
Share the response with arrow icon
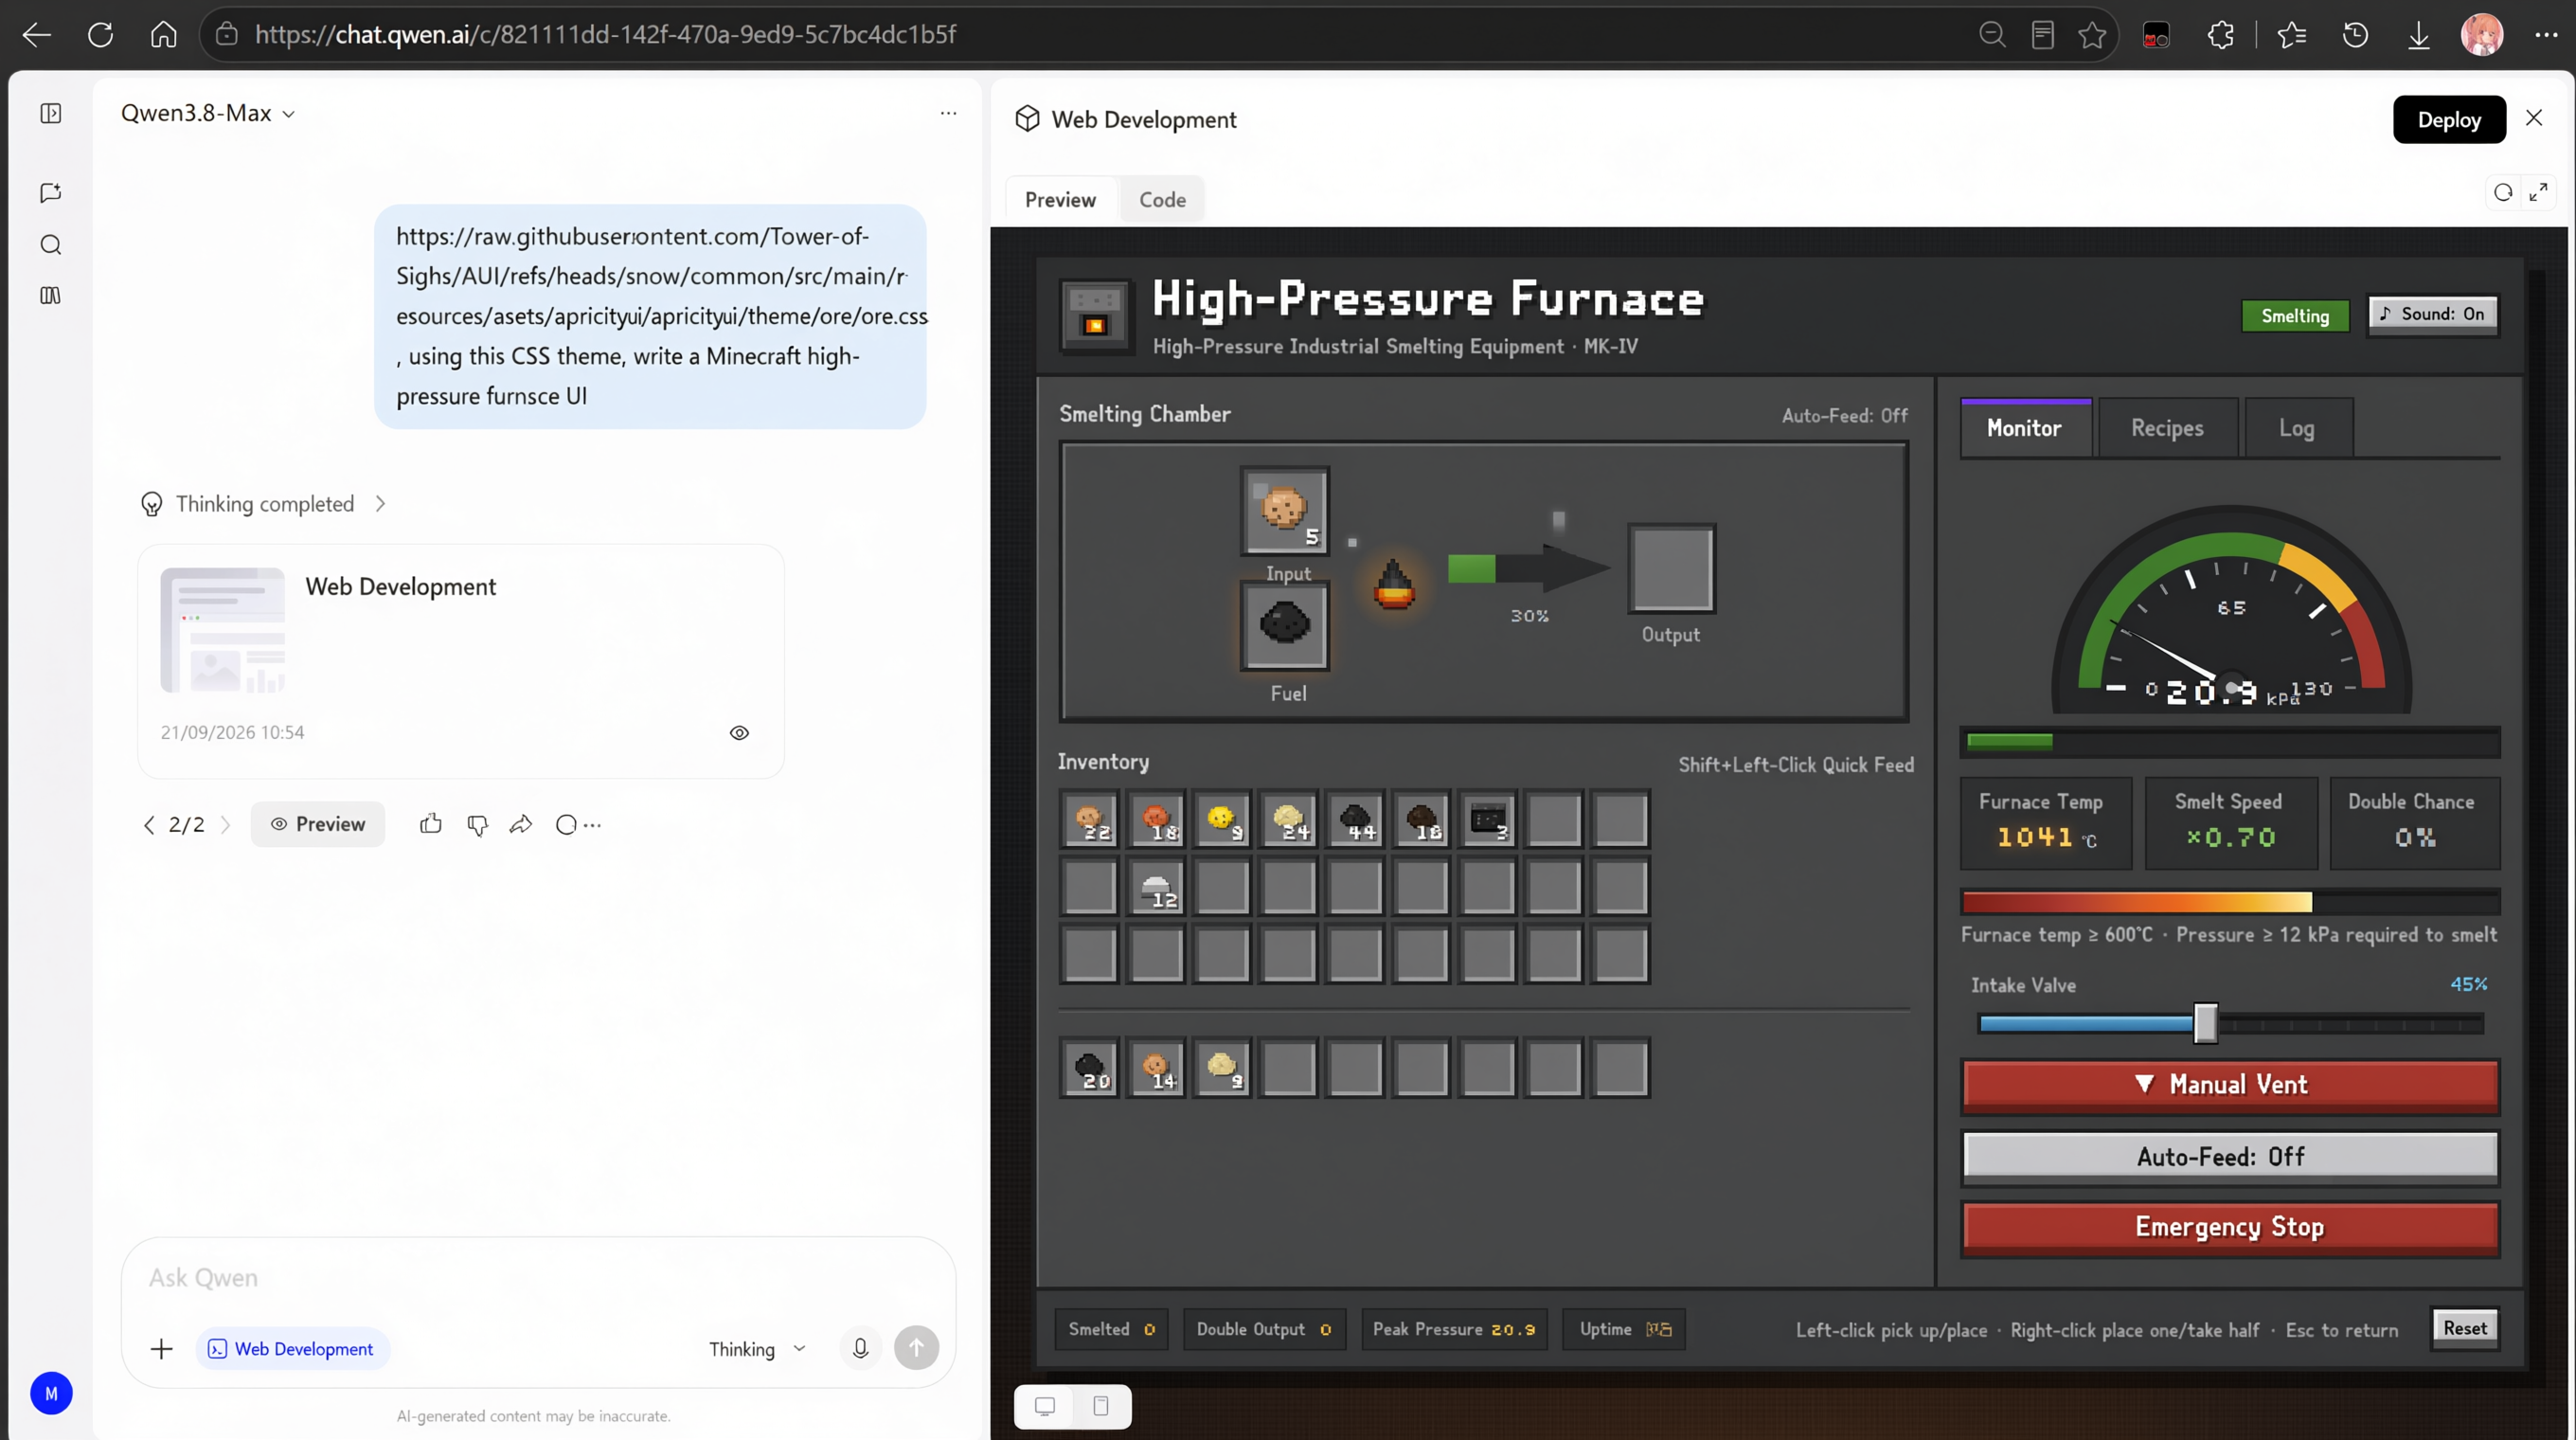coord(521,824)
